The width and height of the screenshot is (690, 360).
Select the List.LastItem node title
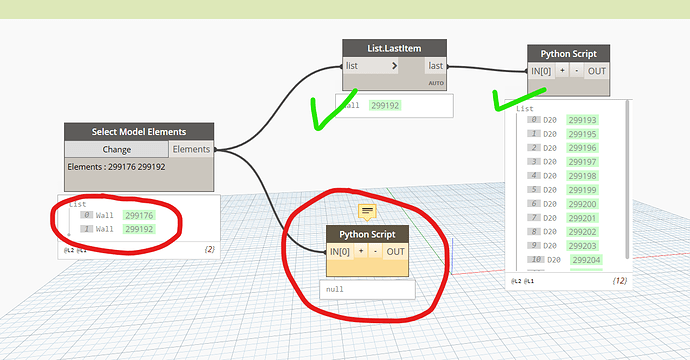[394, 48]
